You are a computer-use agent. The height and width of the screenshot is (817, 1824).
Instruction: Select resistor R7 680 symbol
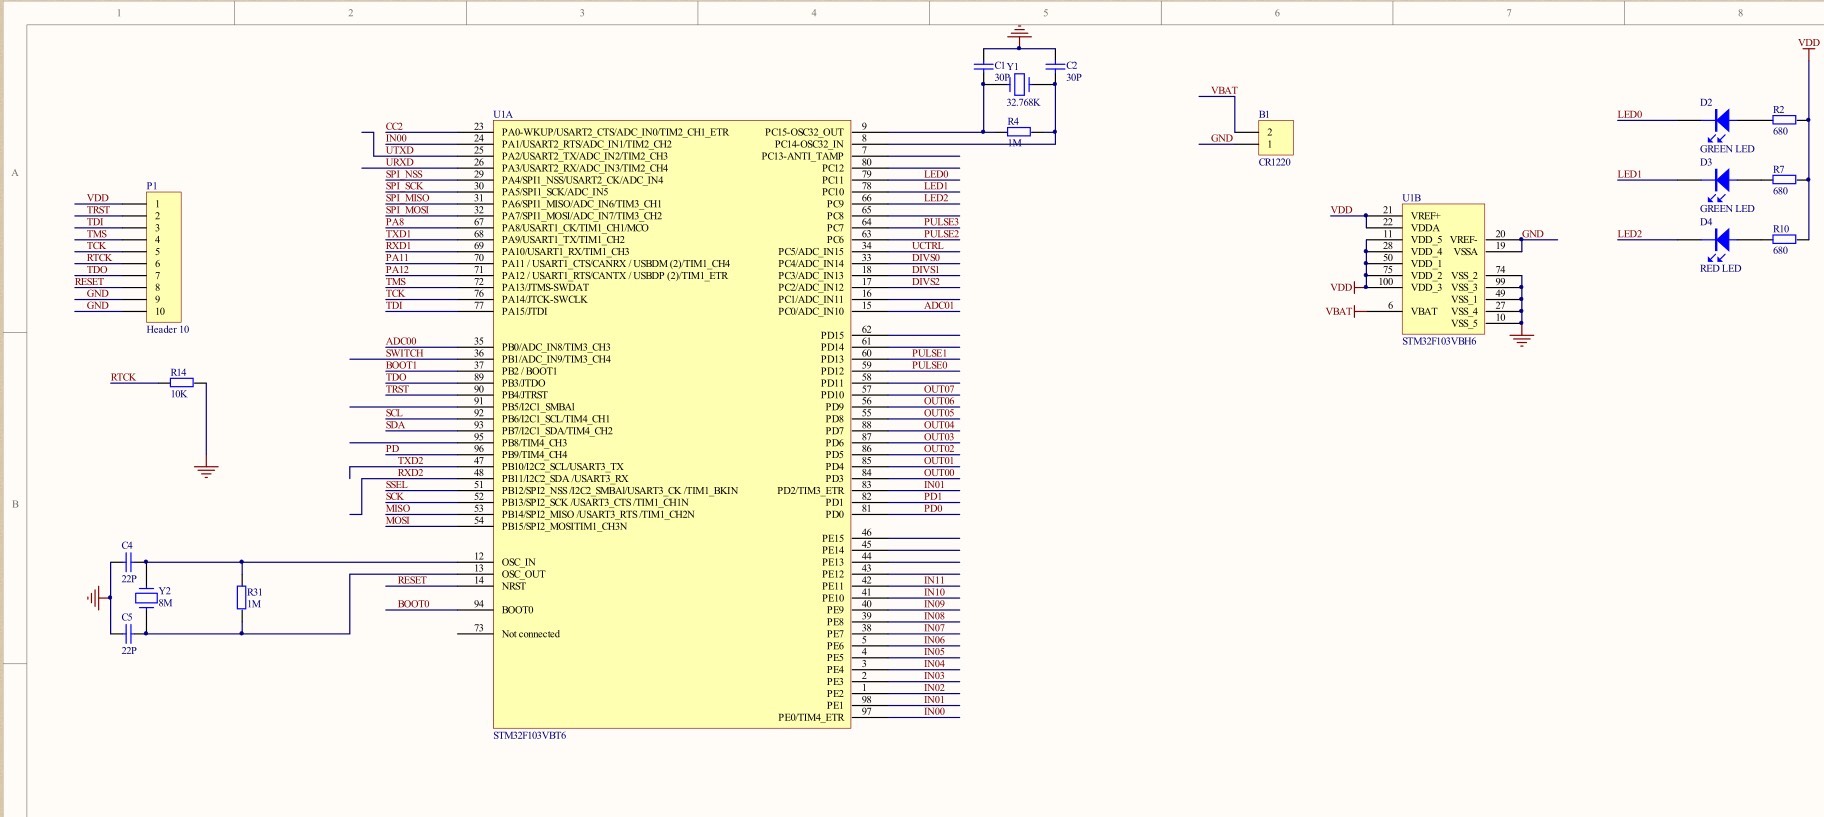pos(1783,180)
